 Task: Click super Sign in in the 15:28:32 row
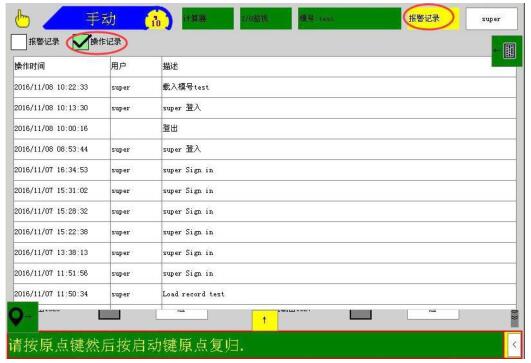click(339, 211)
